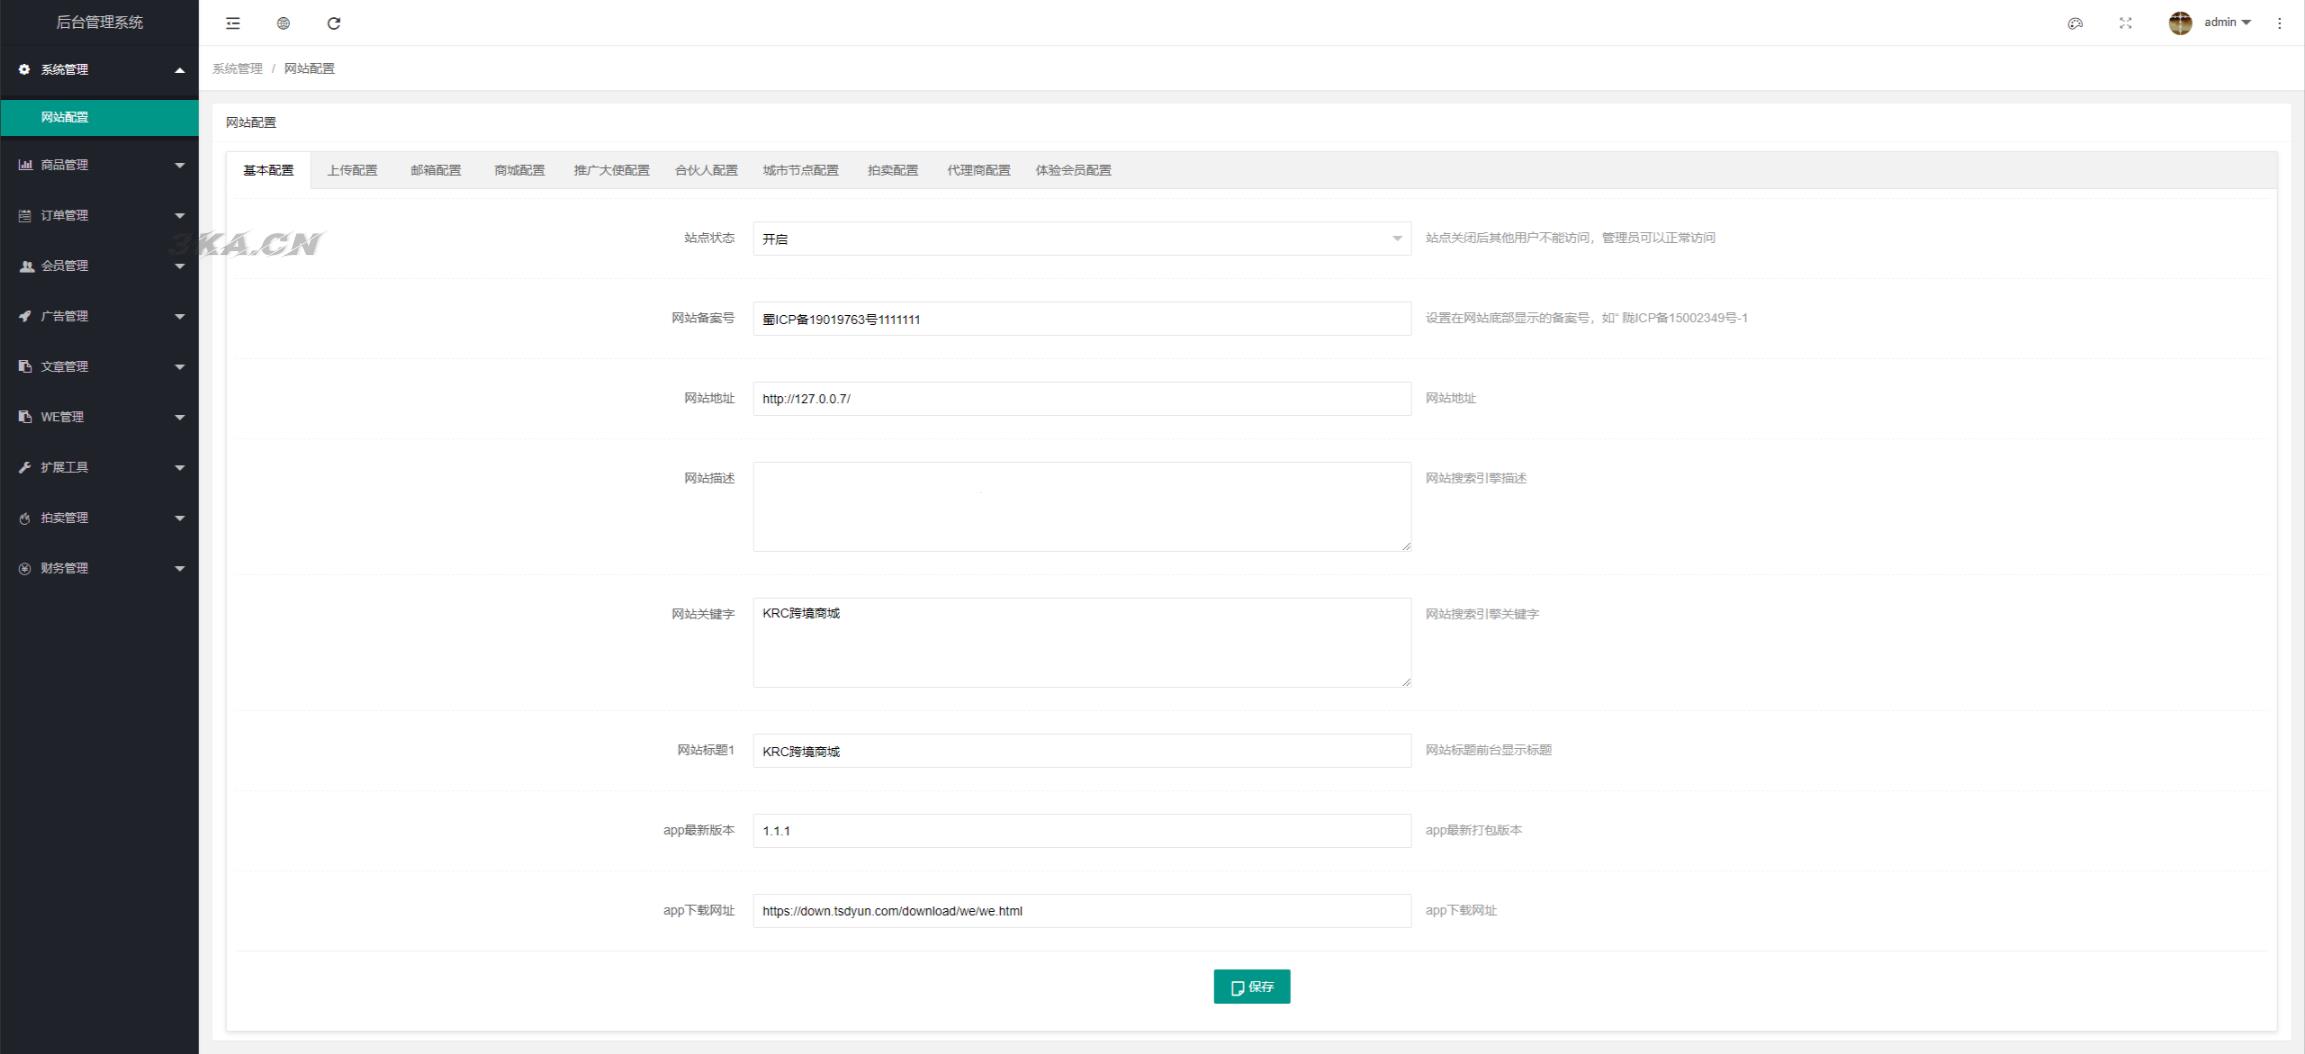This screenshot has height=1054, width=2305.
Task: Click the 后台管理系统 logo title
Action: (x=99, y=22)
